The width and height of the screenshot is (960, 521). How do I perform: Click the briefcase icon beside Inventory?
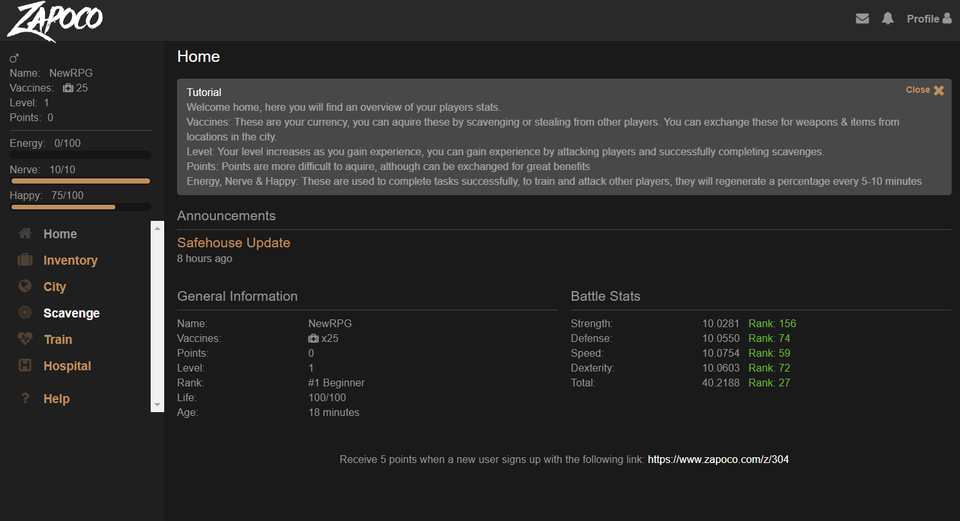click(x=25, y=260)
